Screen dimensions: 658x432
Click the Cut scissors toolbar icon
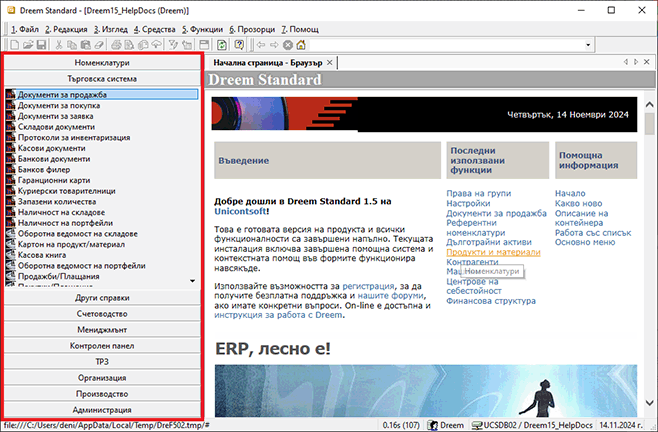pos(59,45)
